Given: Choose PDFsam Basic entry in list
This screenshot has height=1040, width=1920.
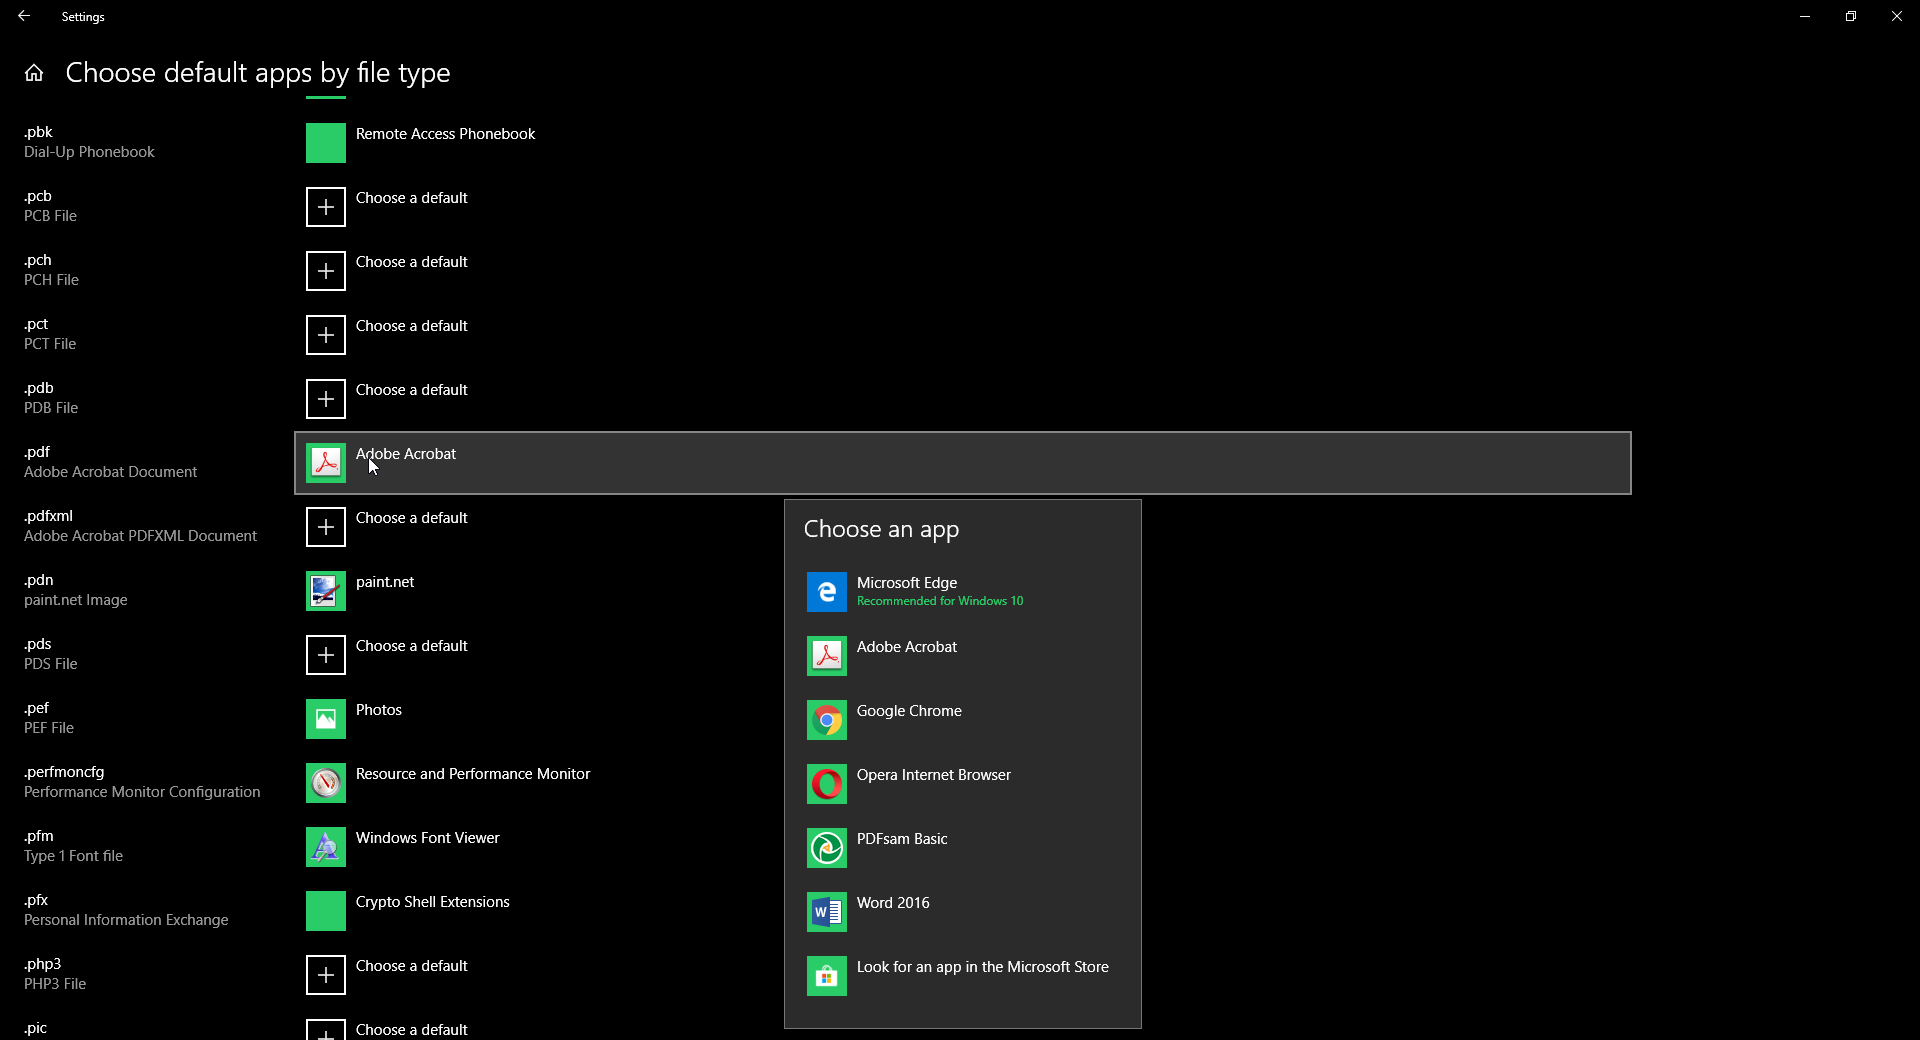Looking at the screenshot, I should click(962, 848).
